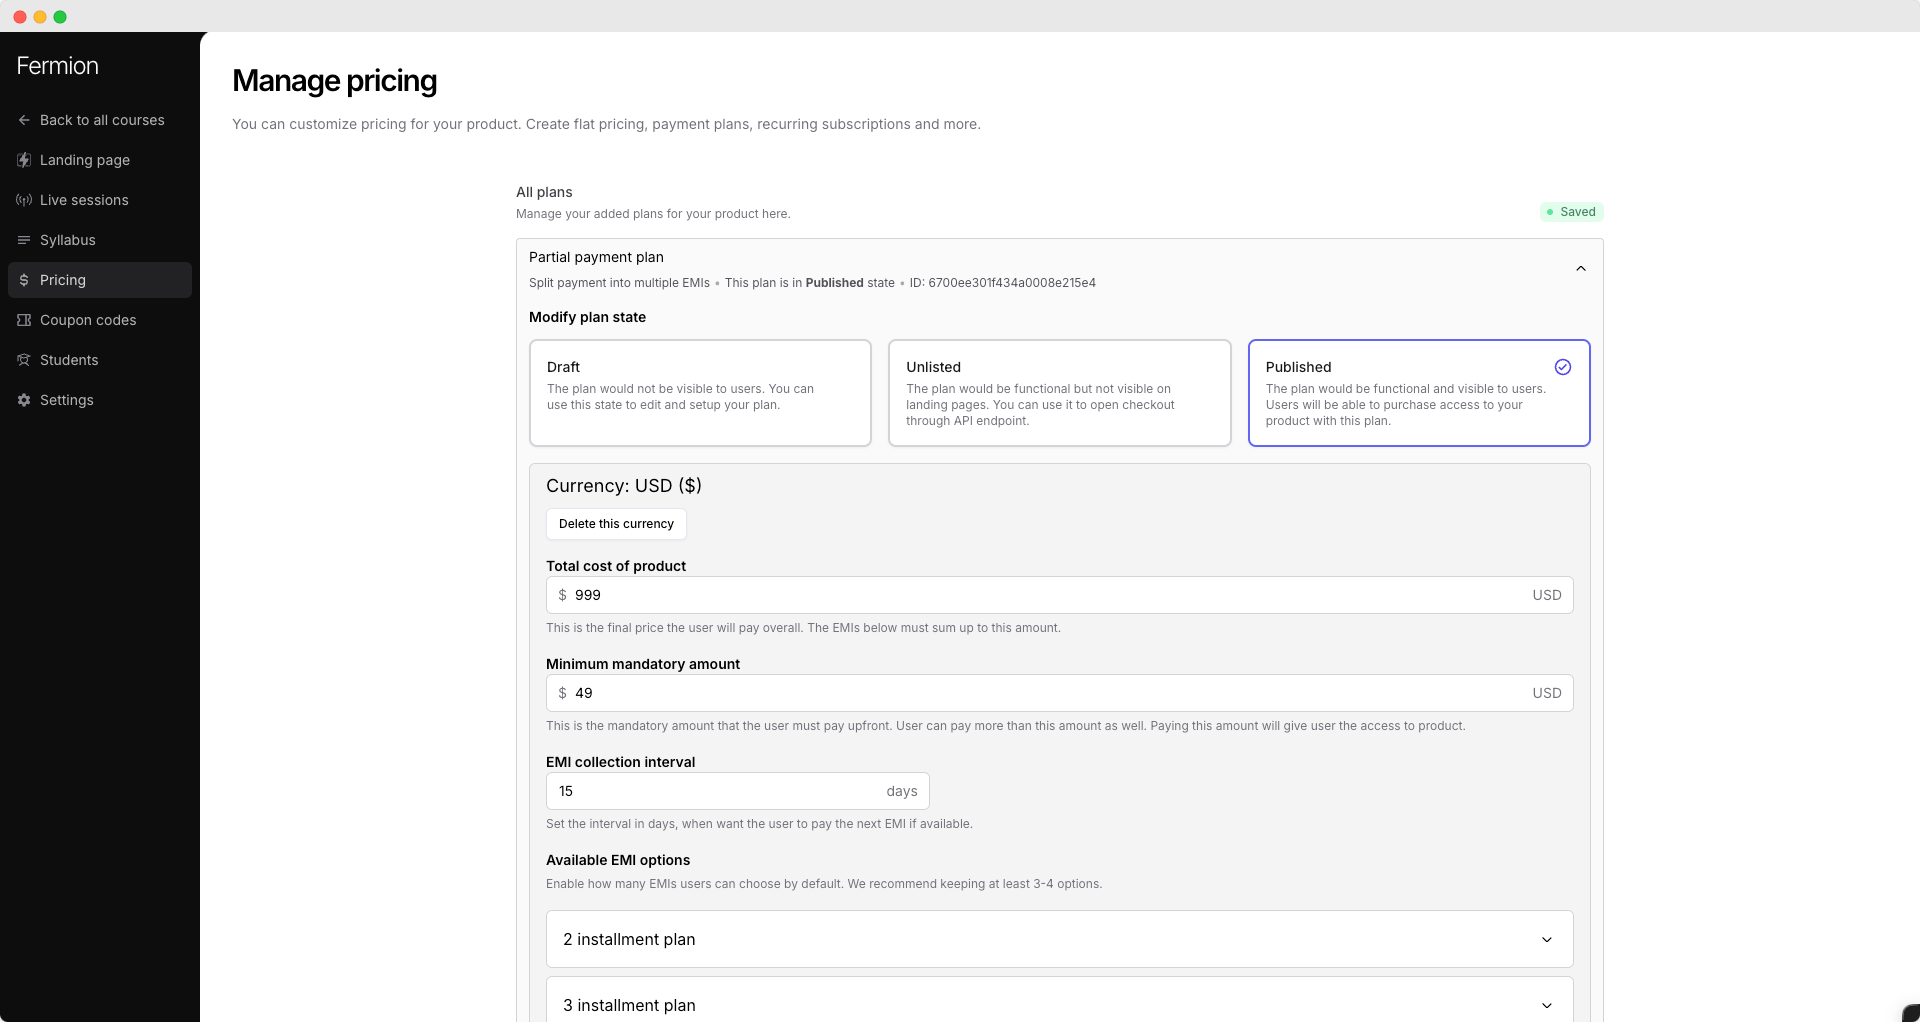Click the Saved status indicator
The width and height of the screenshot is (1920, 1022).
[1571, 211]
